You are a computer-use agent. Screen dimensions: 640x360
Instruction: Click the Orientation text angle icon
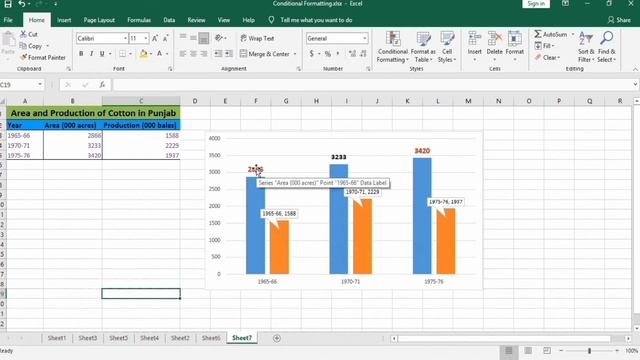click(219, 38)
